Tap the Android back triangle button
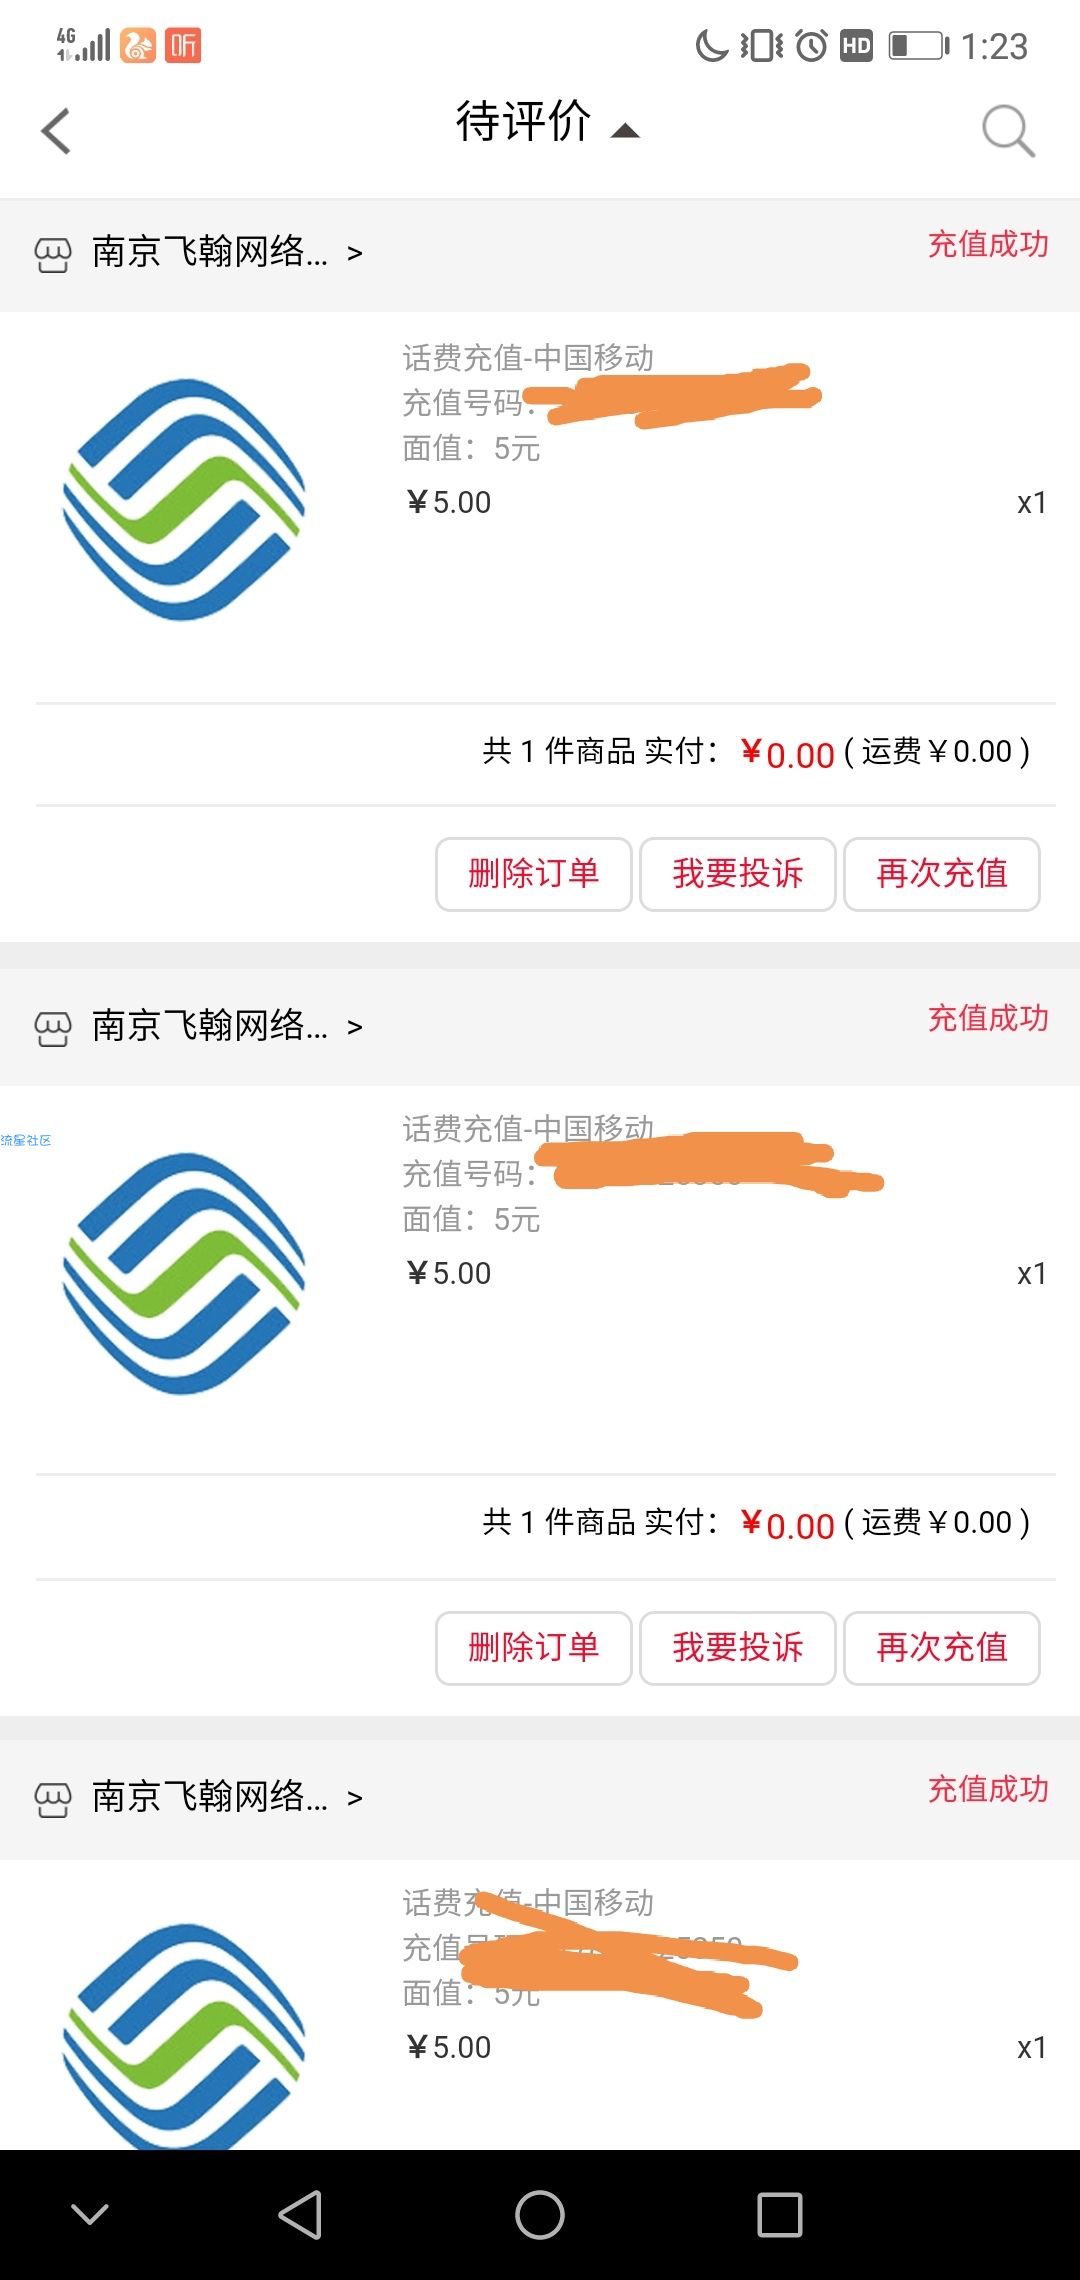1080x2280 pixels. pyautogui.click(x=300, y=2215)
